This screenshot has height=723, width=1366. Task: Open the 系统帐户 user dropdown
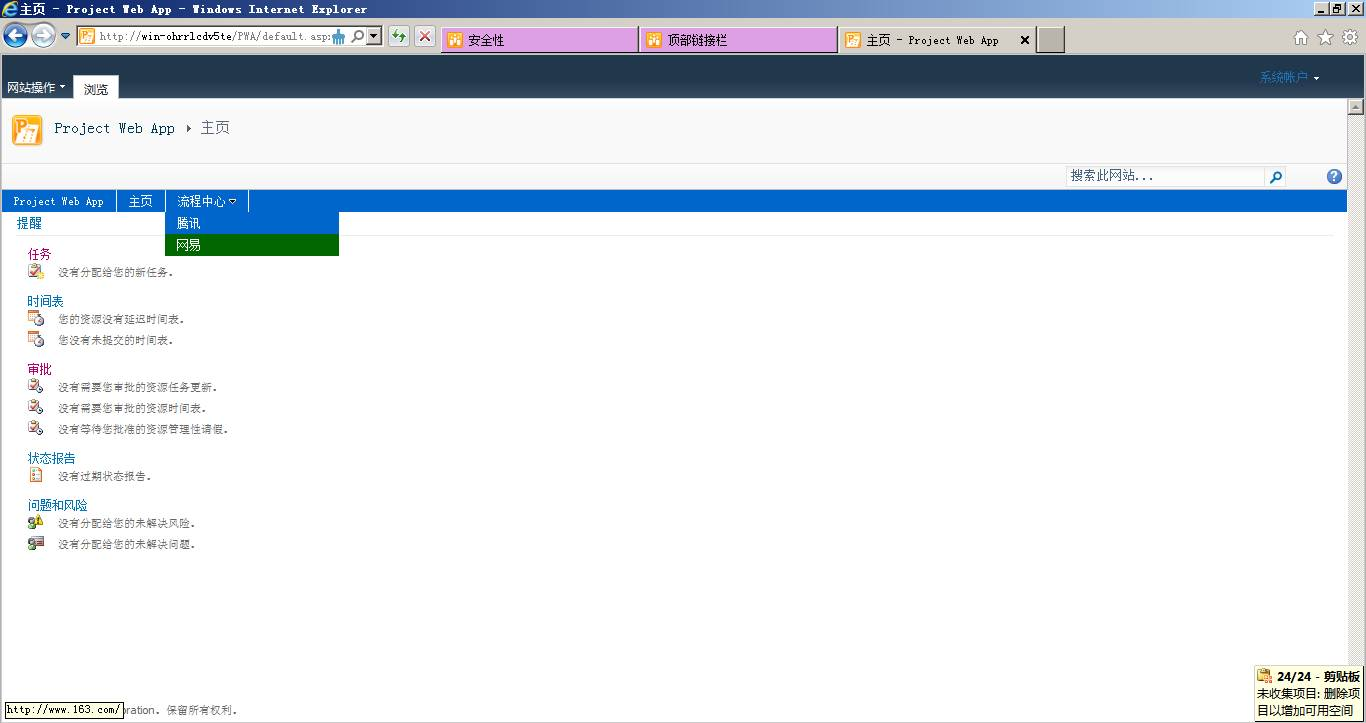point(1290,77)
